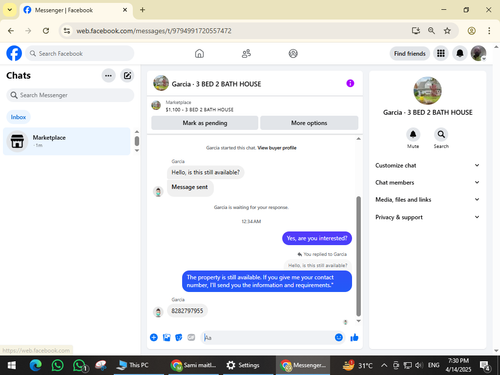Open Windows notification center icon
Image resolution: width=500 pixels, height=375 pixels.
484,366
